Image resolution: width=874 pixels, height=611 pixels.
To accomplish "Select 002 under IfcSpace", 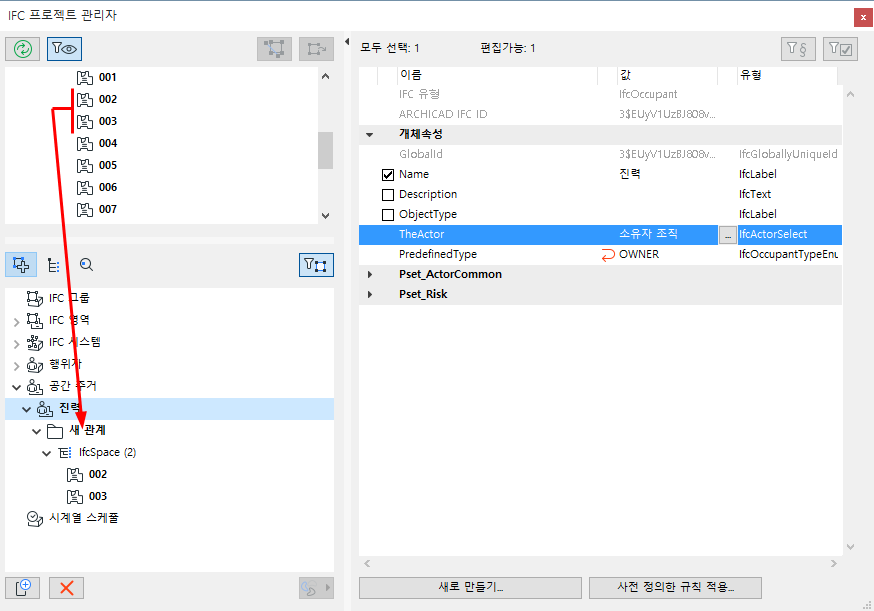I will (98, 474).
